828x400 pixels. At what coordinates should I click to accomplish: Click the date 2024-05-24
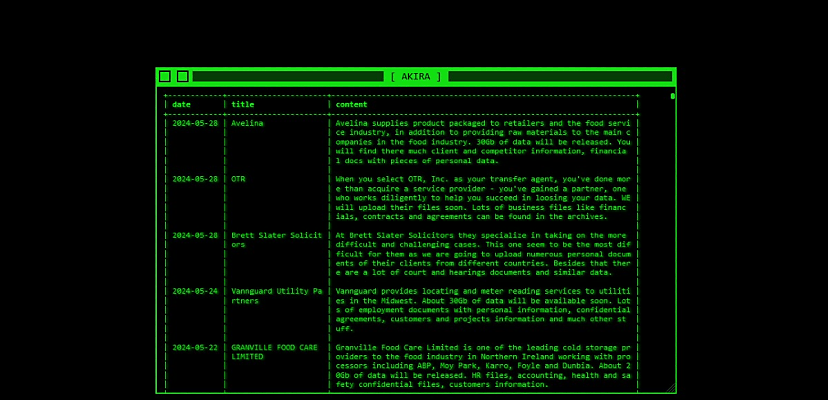pos(195,291)
